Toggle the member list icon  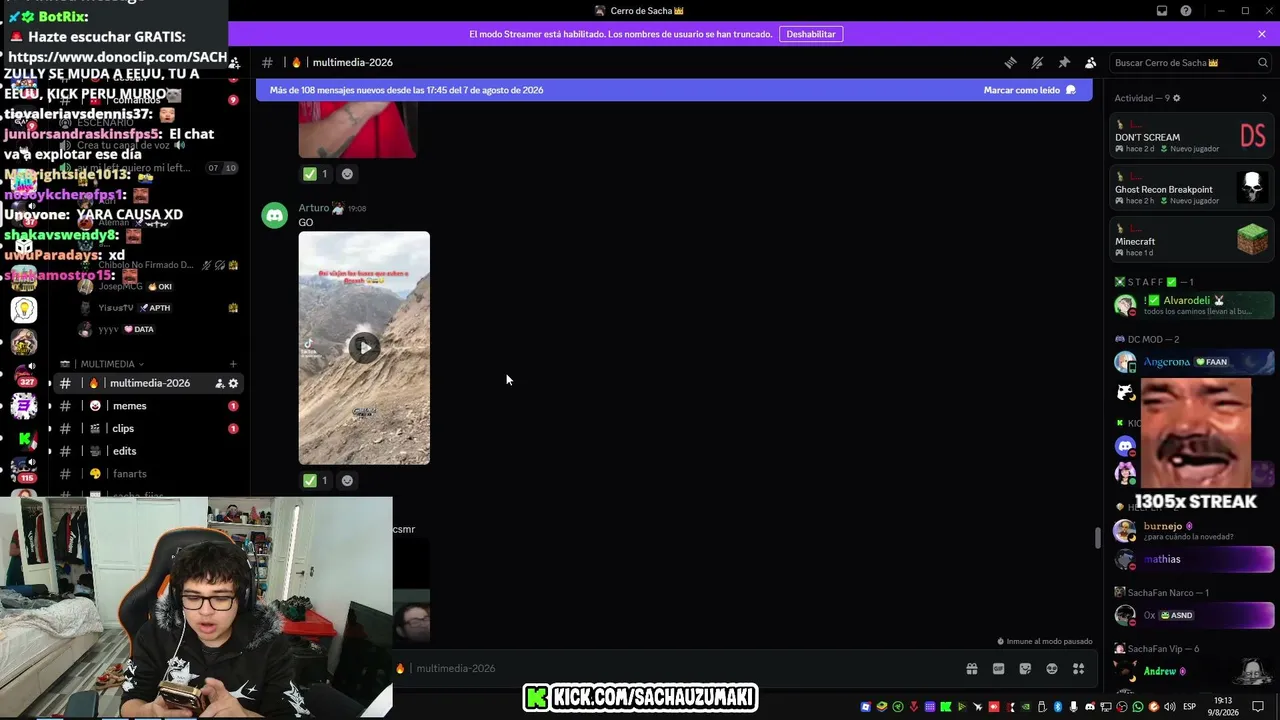[1091, 62]
